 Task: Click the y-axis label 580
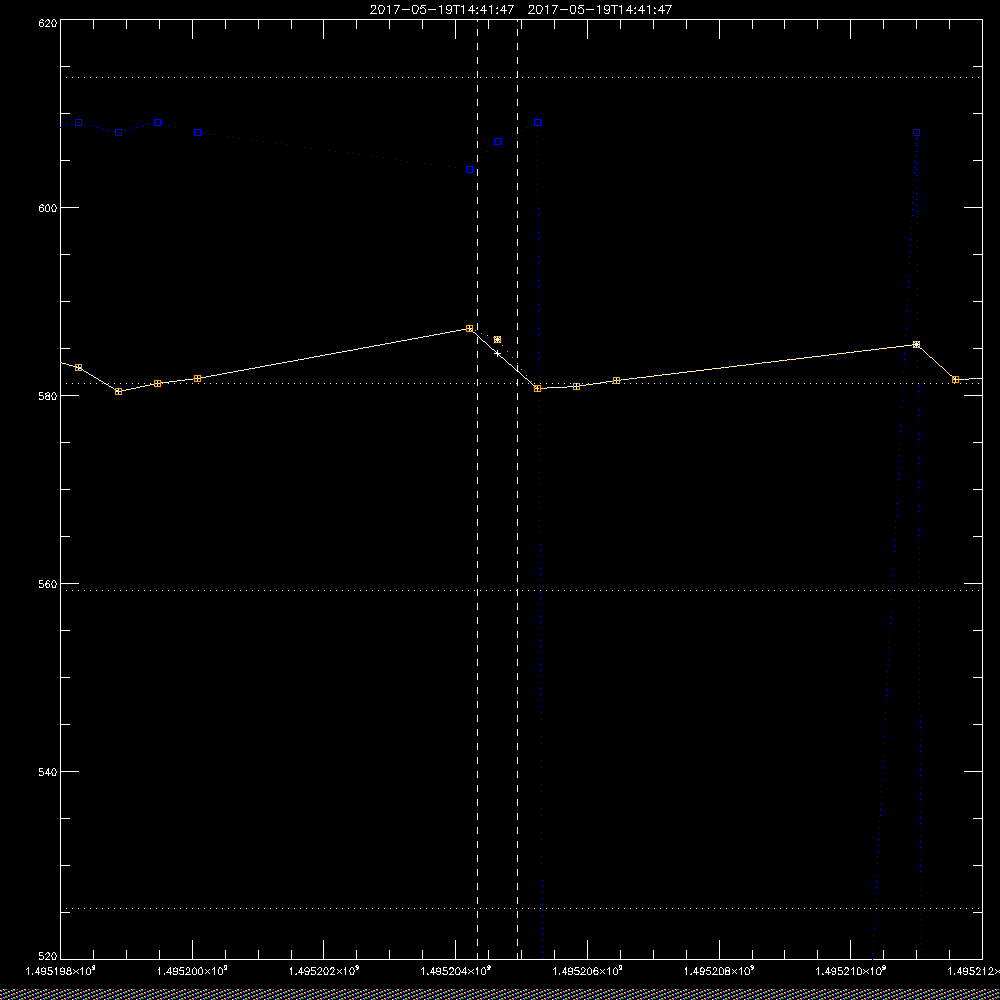coord(48,395)
